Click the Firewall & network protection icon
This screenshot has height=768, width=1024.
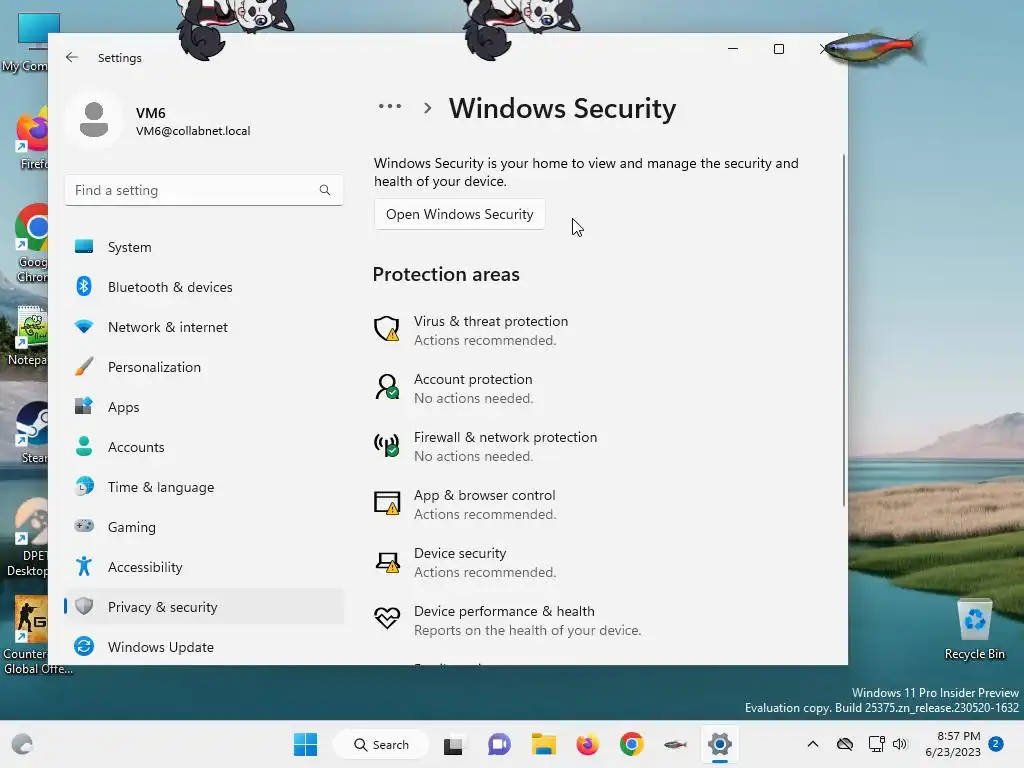387,445
